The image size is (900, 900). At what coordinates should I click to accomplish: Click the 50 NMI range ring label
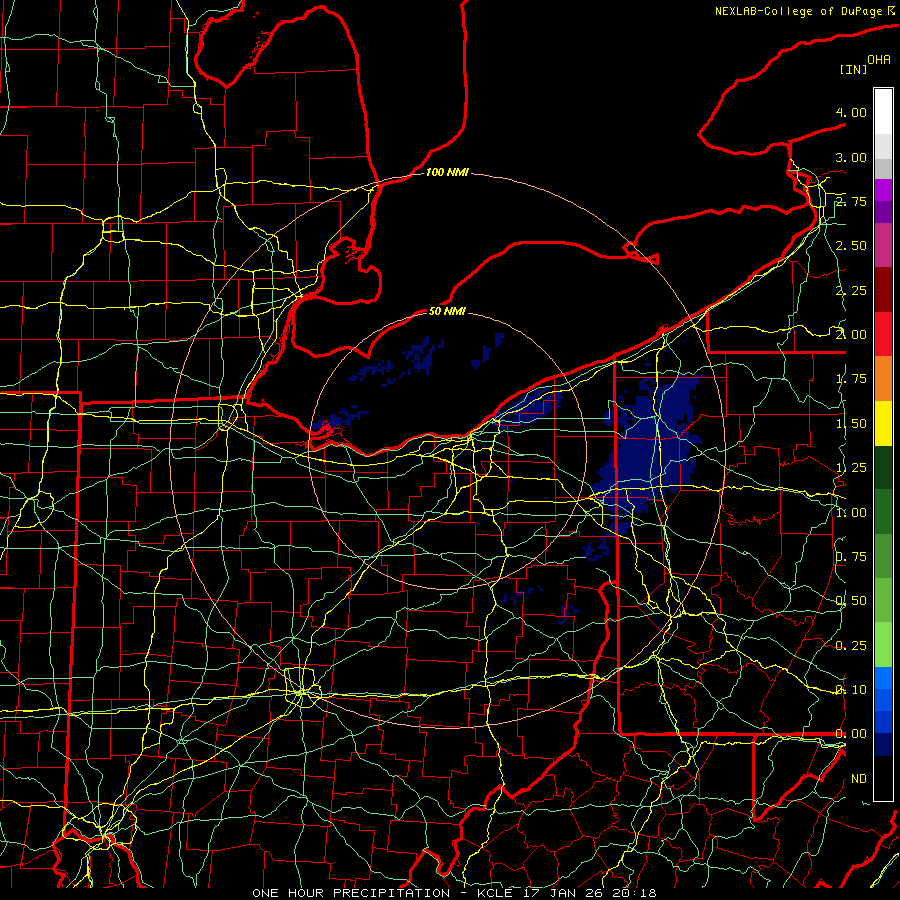coord(447,311)
